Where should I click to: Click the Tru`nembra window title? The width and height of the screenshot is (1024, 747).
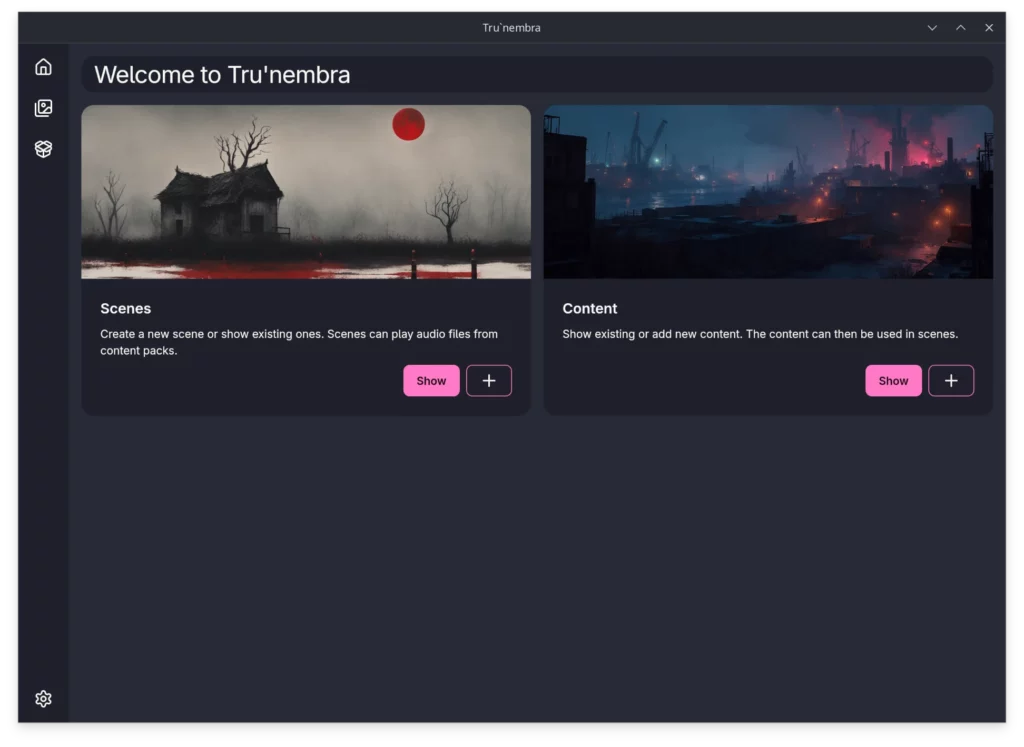[511, 28]
